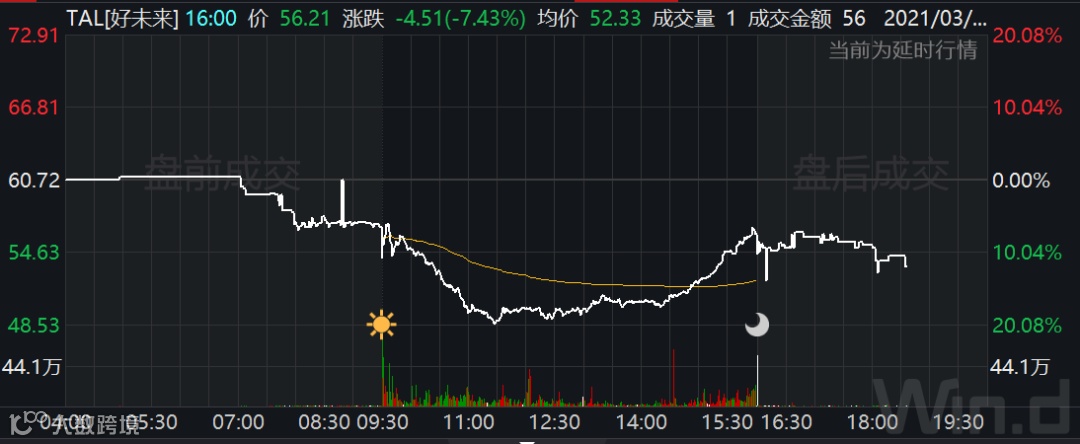Click the 当前为延时行情 delayed quote notice
The width and height of the screenshot is (1080, 444).
(x=902, y=50)
